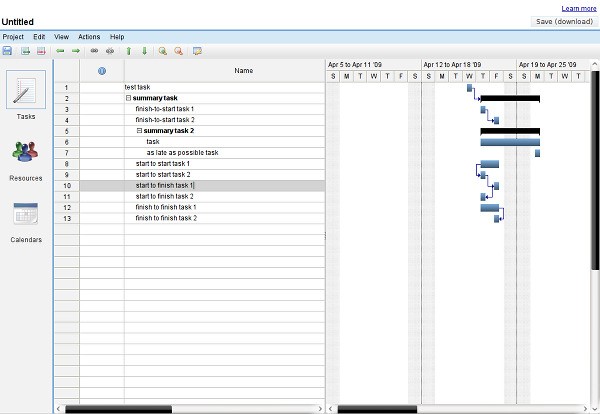Click the Delete task toolbar icon
Image resolution: width=600 pixels, height=414 pixels.
pos(41,50)
